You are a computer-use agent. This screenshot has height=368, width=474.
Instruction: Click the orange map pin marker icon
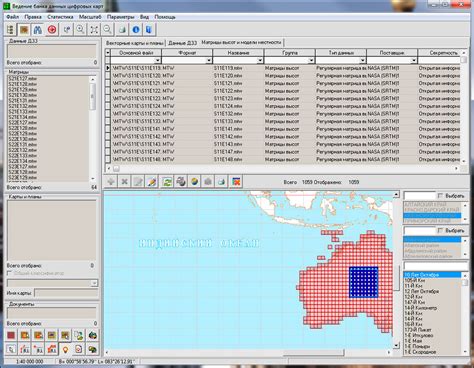pos(65,349)
